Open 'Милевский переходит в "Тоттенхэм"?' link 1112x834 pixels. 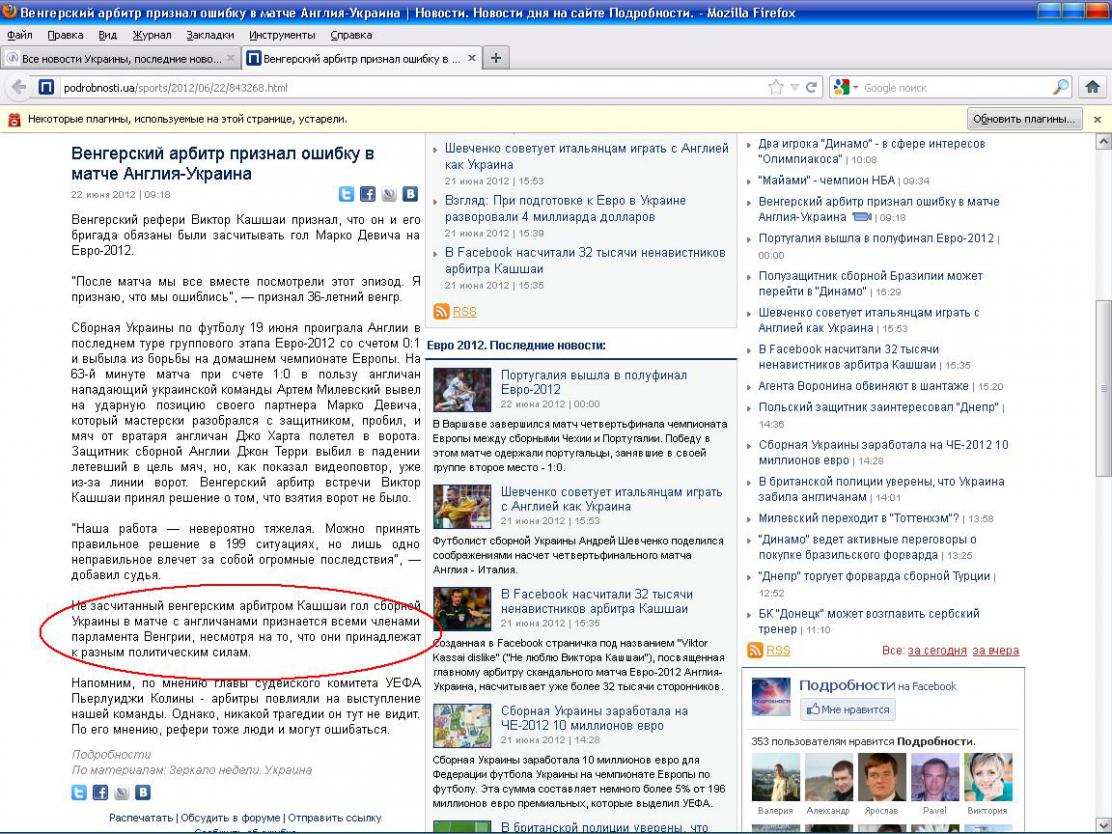point(858,518)
